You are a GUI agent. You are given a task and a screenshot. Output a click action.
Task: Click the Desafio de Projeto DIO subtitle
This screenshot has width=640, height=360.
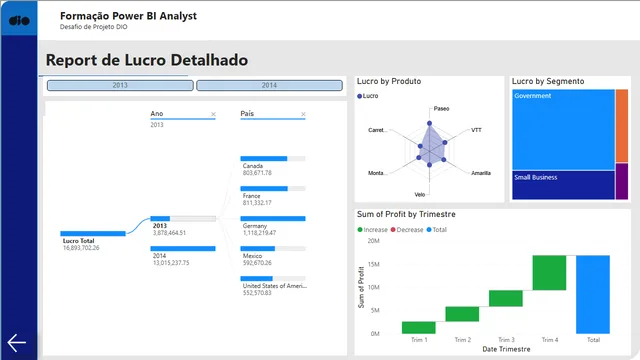click(x=93, y=27)
